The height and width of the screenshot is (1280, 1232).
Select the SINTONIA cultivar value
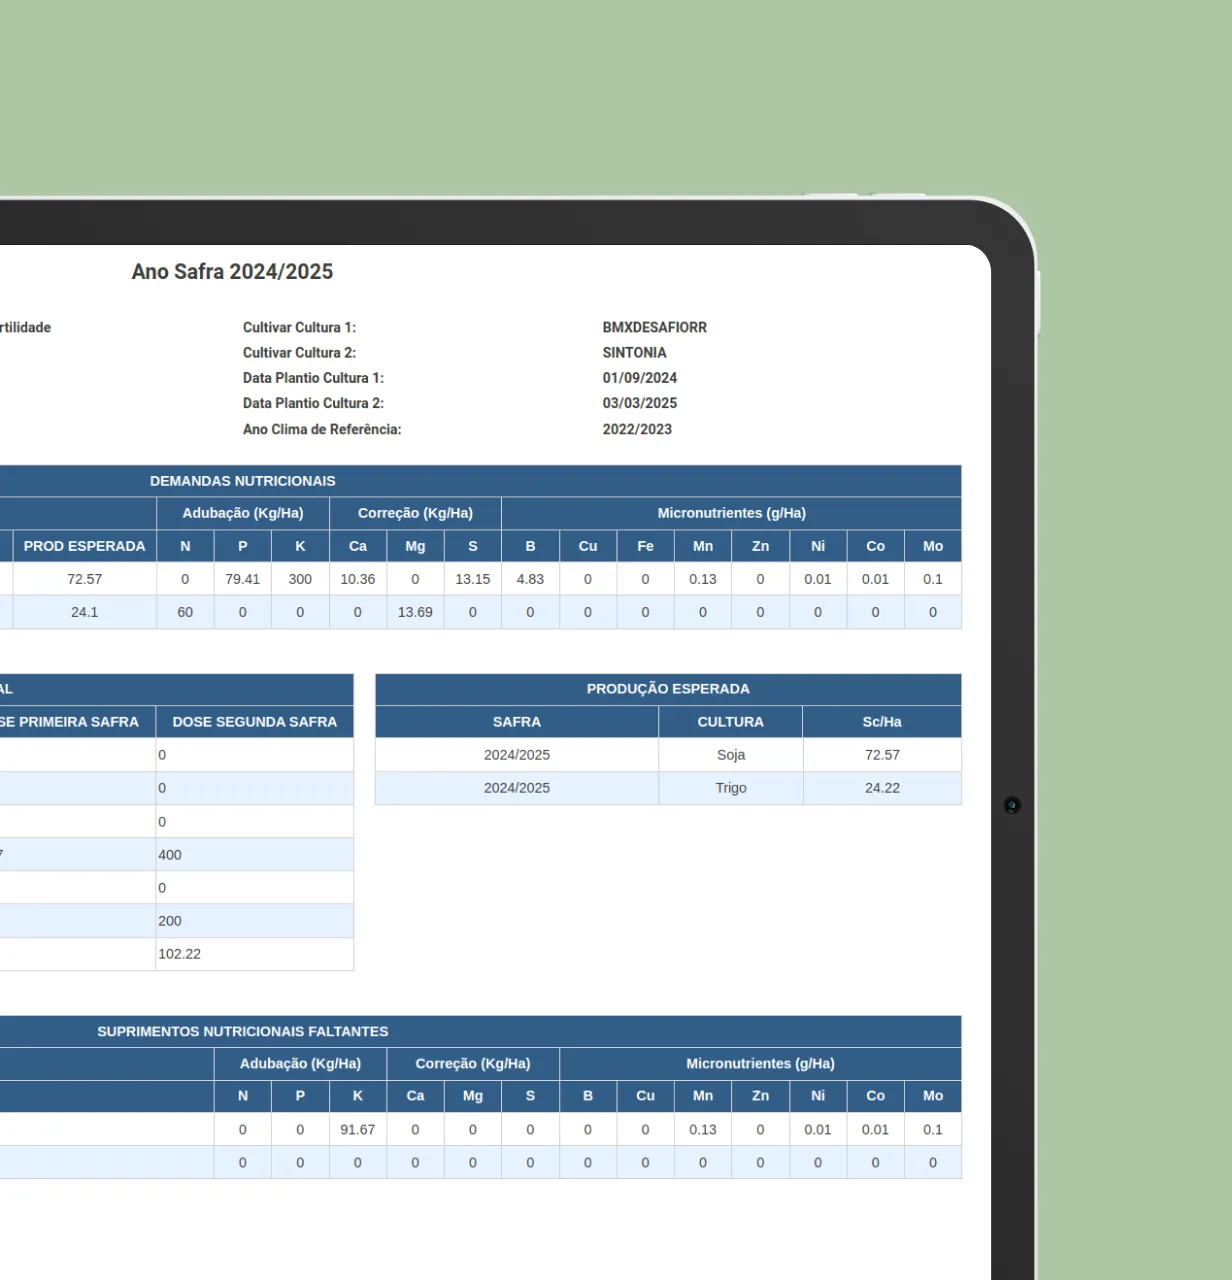(634, 352)
